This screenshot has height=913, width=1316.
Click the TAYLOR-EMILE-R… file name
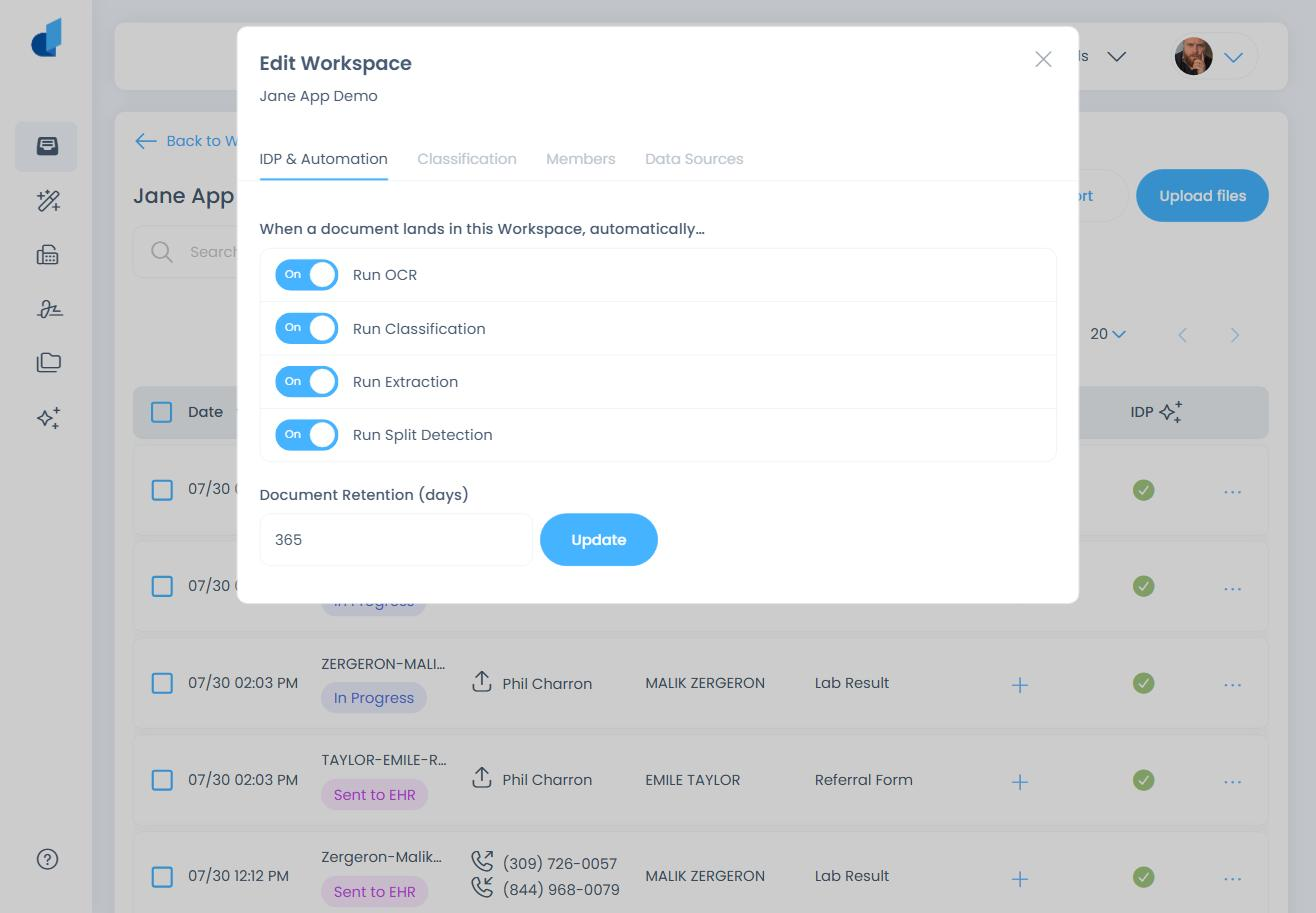point(384,760)
